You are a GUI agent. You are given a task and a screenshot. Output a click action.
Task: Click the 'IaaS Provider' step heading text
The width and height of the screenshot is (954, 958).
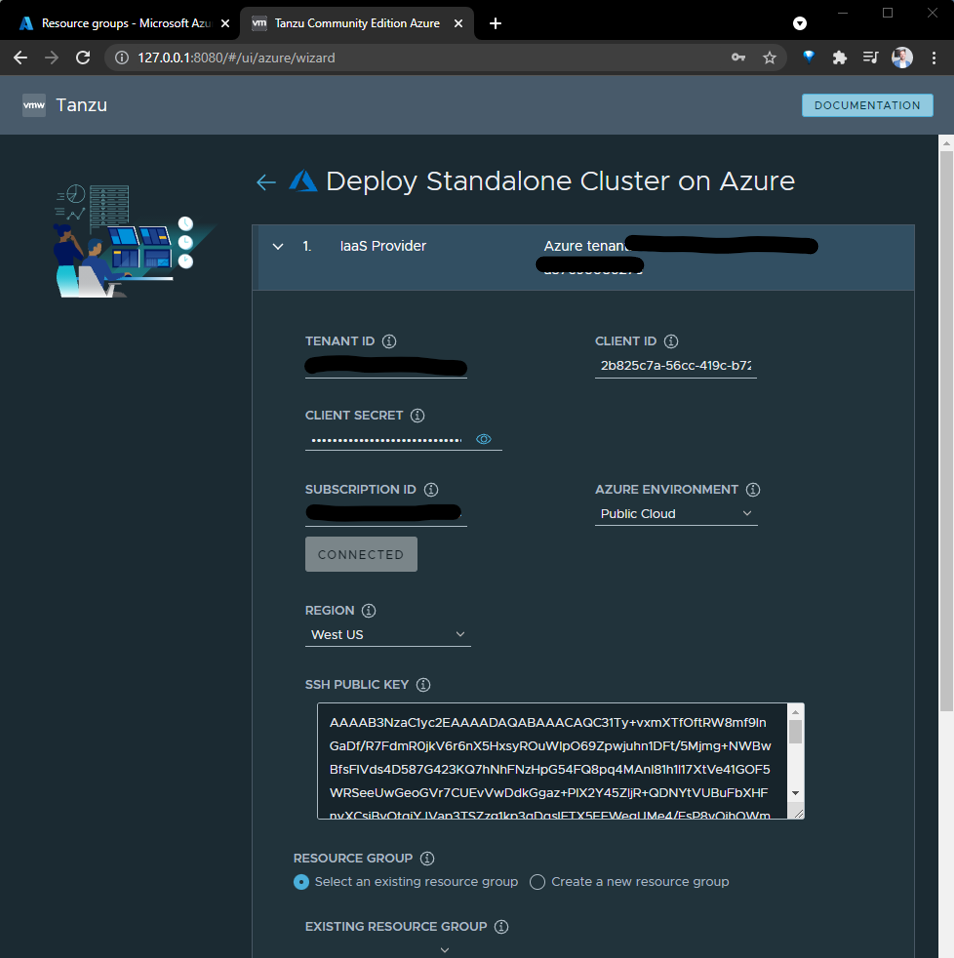[383, 246]
